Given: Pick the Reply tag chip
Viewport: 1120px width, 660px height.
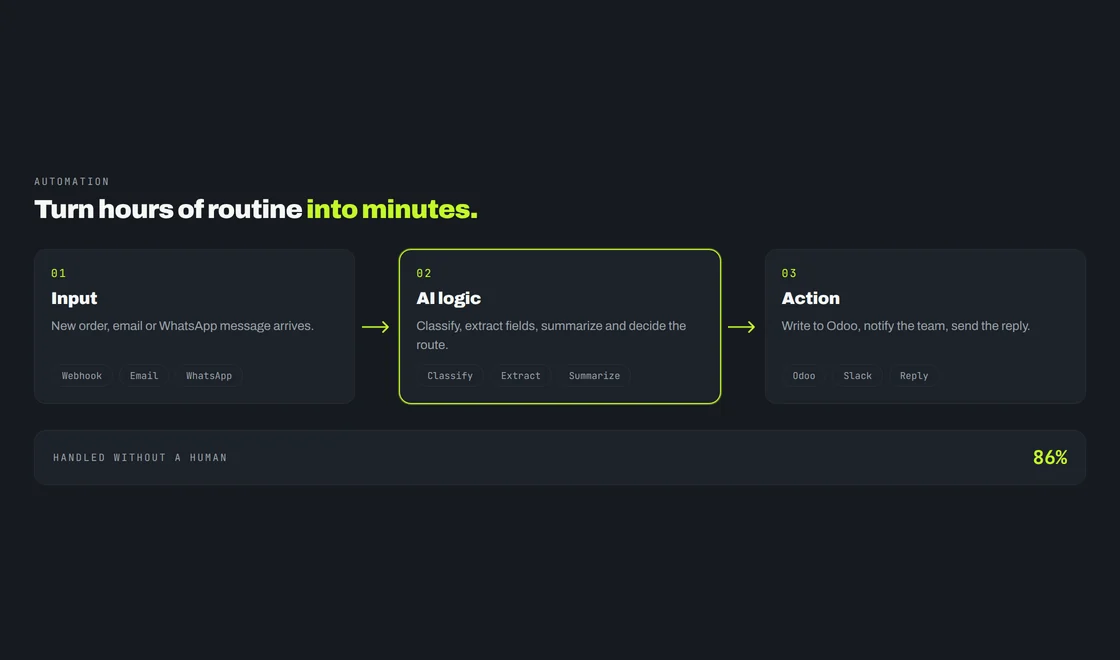Looking at the screenshot, I should pos(914,376).
